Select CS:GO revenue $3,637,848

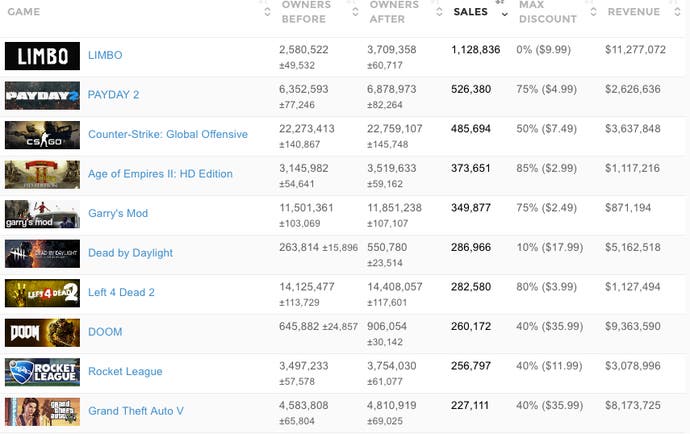pyautogui.click(x=632, y=129)
